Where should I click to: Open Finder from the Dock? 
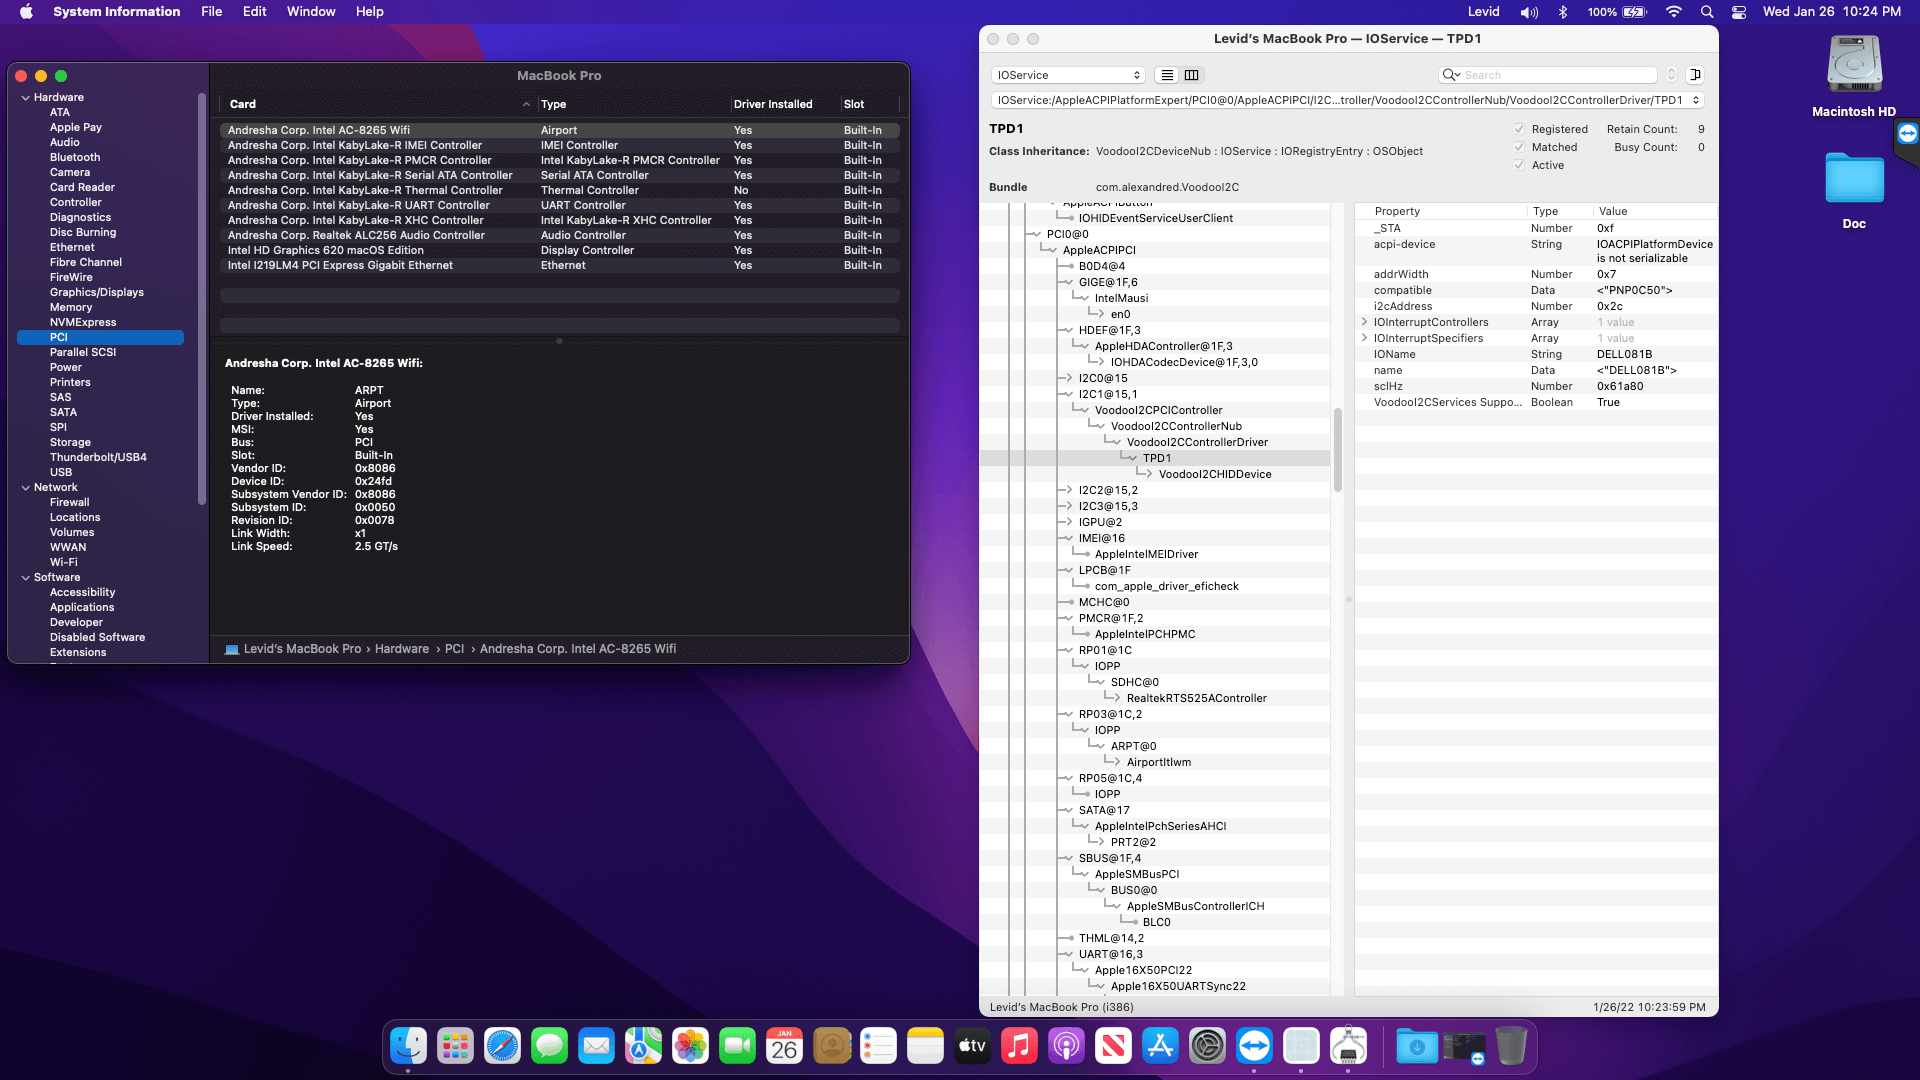pyautogui.click(x=408, y=1046)
